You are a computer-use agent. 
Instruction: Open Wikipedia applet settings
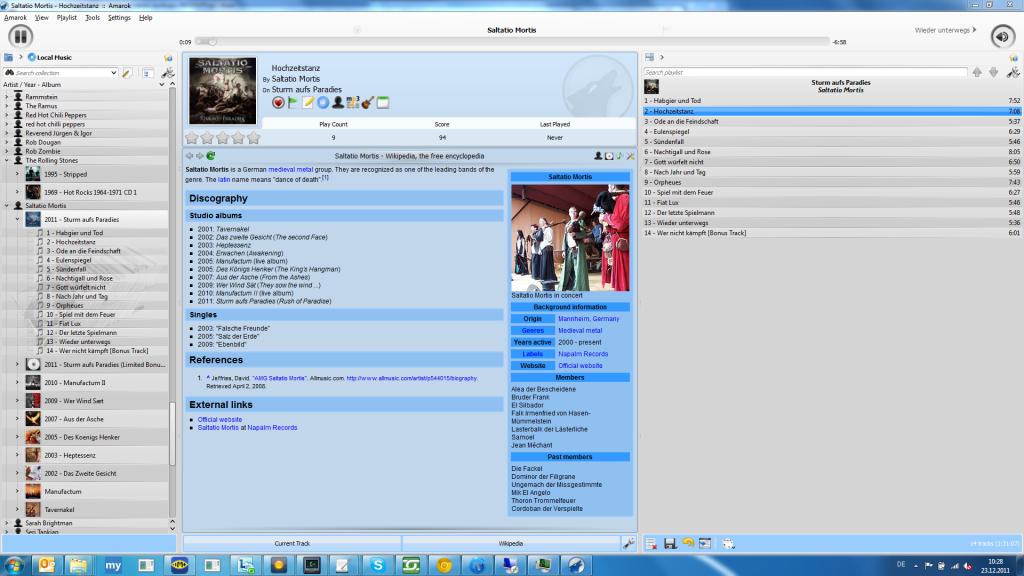click(x=630, y=156)
